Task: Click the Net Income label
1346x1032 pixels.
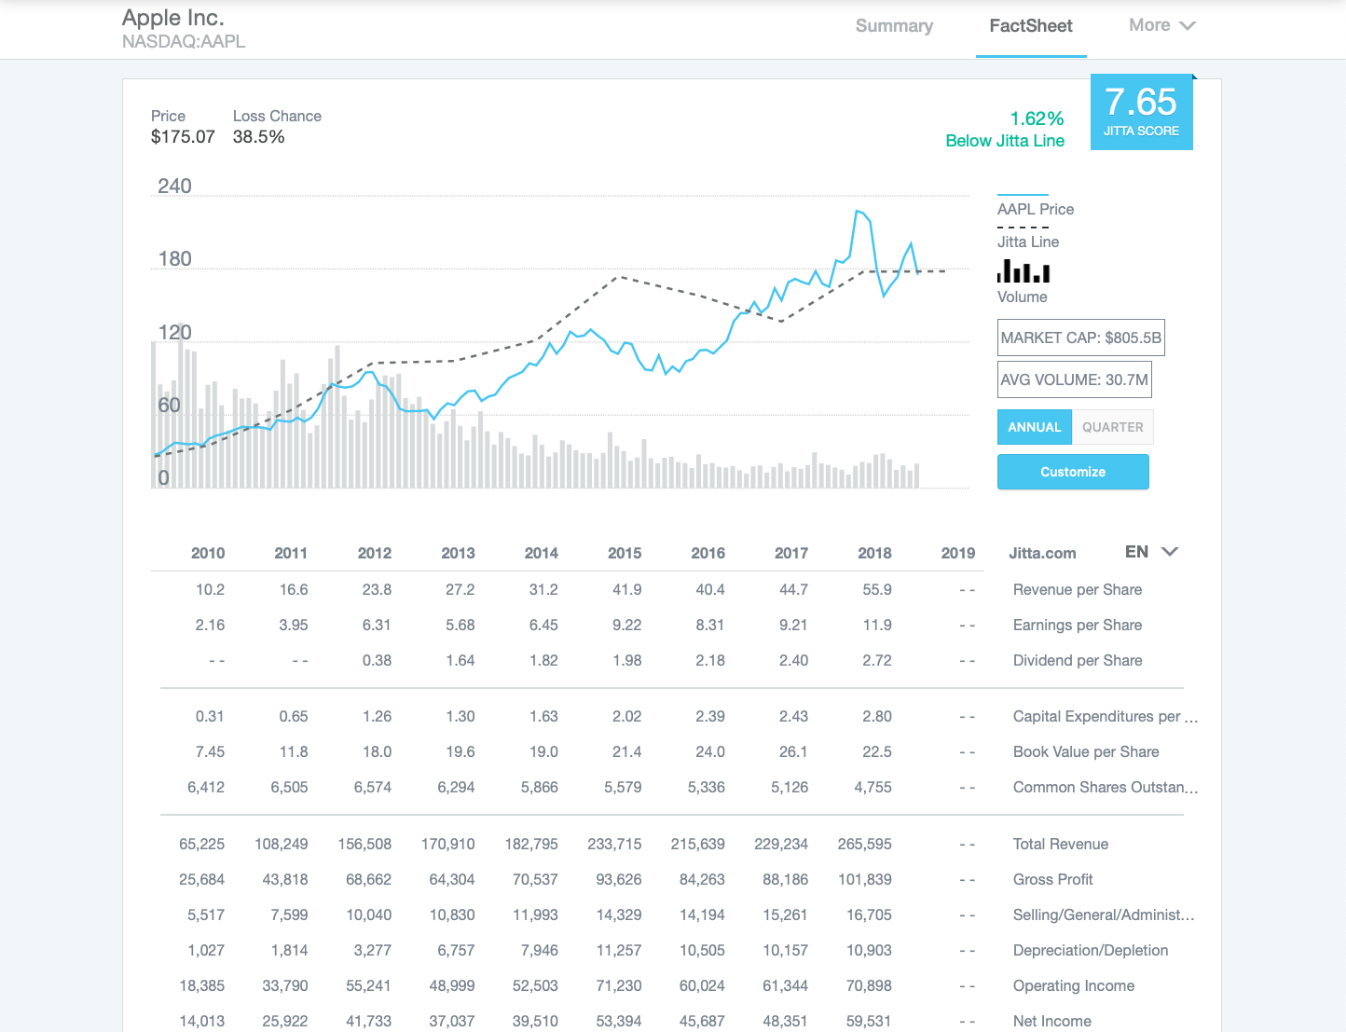Action: coord(1052,1021)
